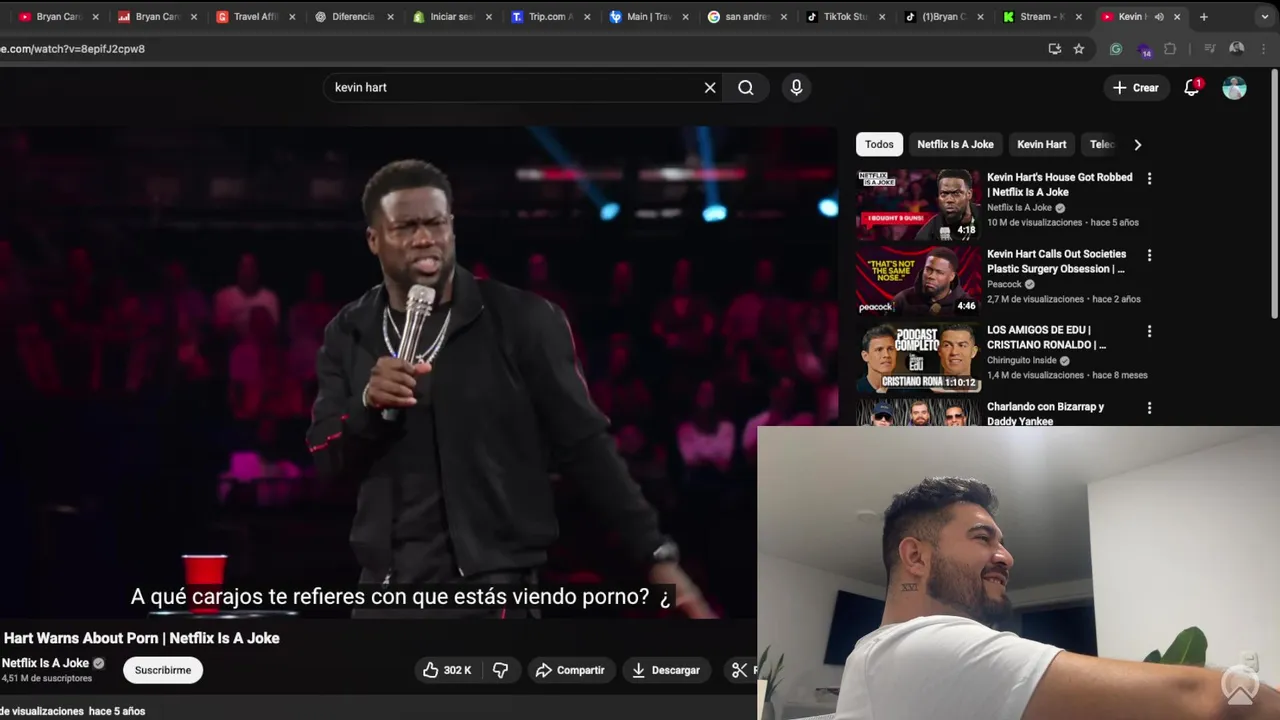Open Kevin Hart Calls Out Societies title

(1056, 262)
